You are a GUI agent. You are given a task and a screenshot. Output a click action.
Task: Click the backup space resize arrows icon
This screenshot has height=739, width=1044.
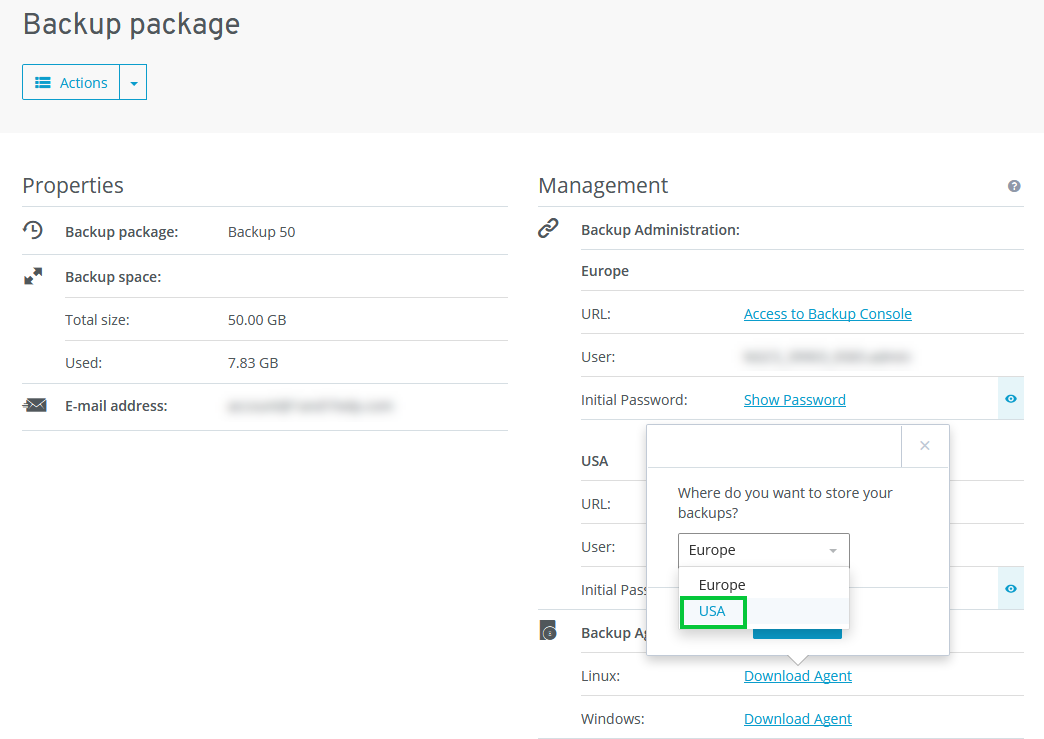point(34,276)
